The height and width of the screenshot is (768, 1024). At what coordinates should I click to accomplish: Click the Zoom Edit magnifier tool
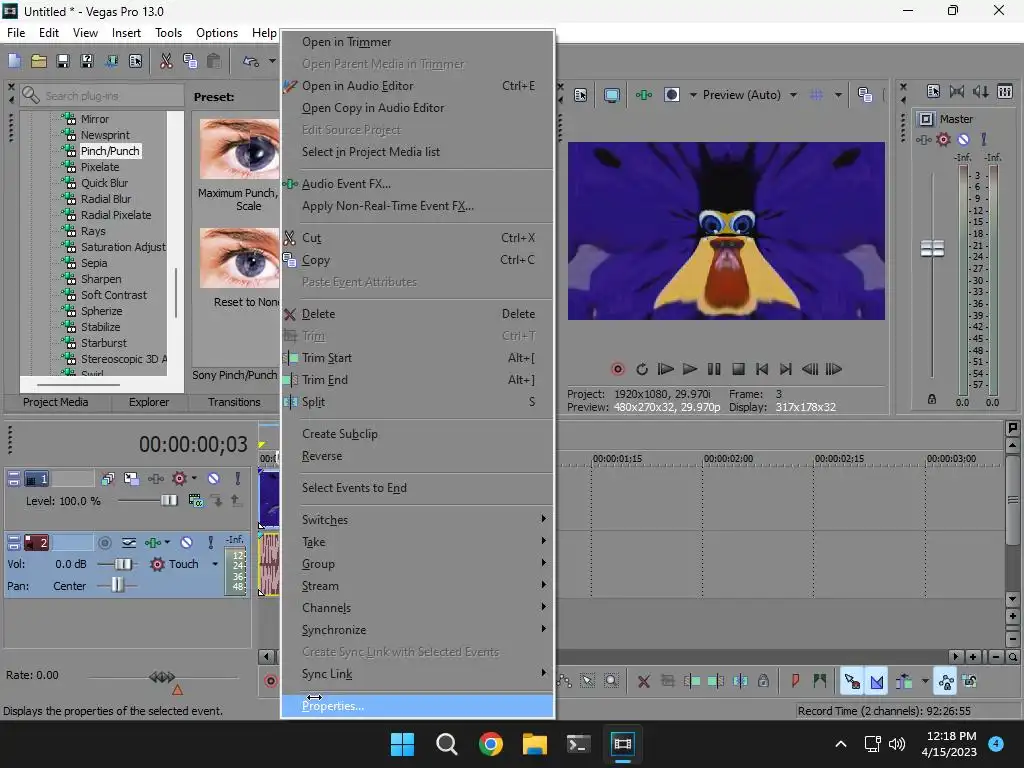point(611,682)
